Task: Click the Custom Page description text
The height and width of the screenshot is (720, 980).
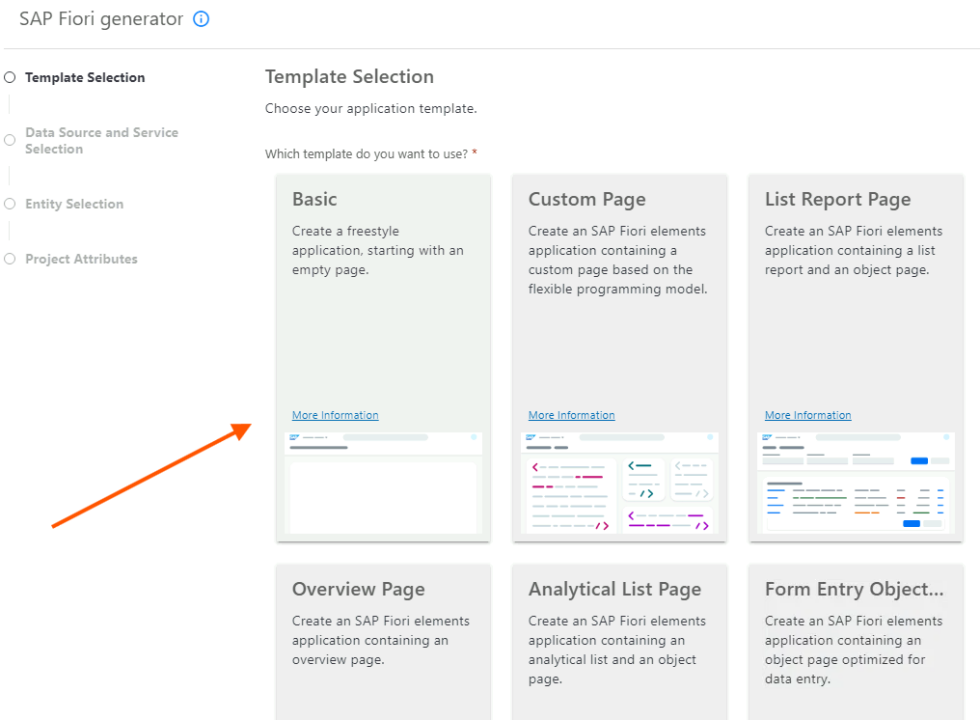Action: click(618, 260)
